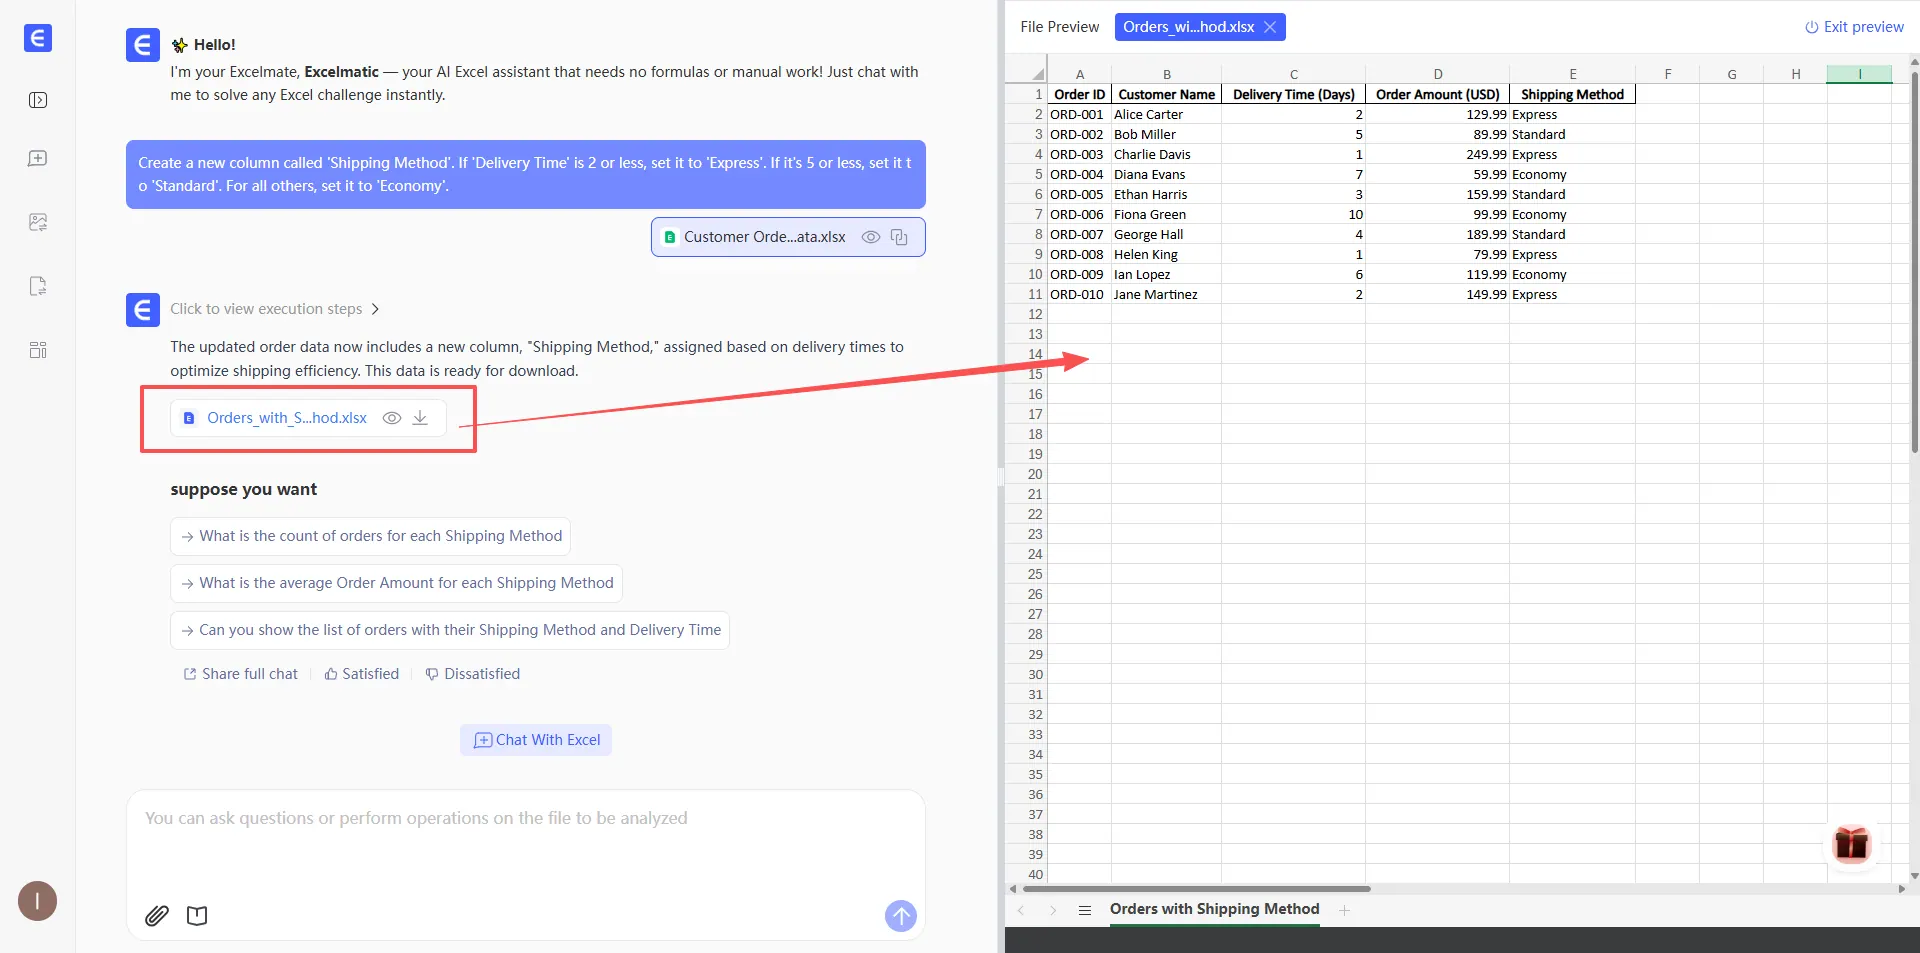Click the Excelmatic logo in sidebar

pos(37,38)
